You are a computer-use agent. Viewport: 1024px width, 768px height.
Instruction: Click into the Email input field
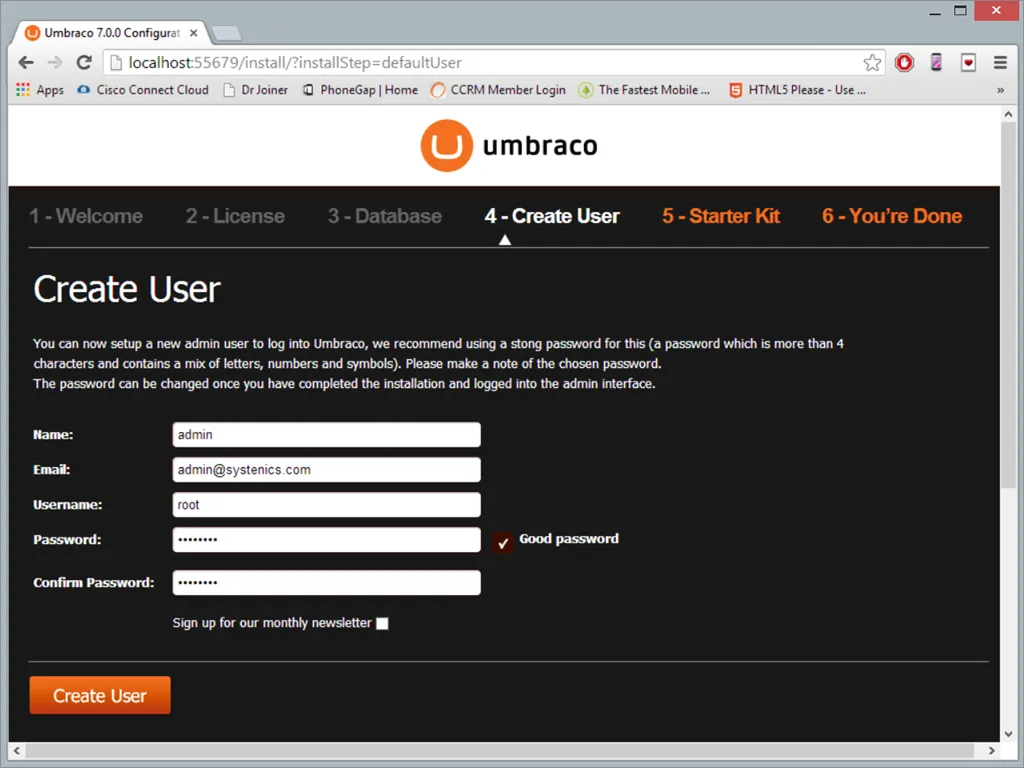click(x=326, y=470)
